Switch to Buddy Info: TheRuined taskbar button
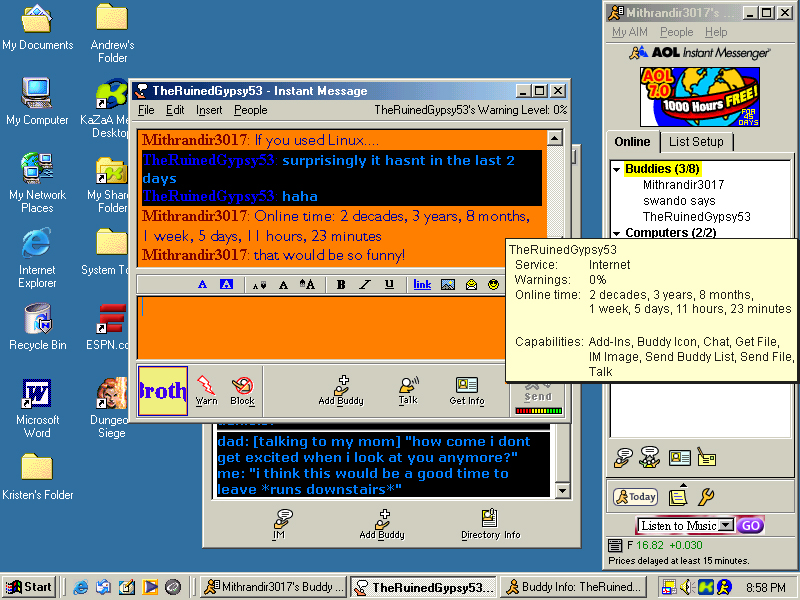 [x=573, y=587]
